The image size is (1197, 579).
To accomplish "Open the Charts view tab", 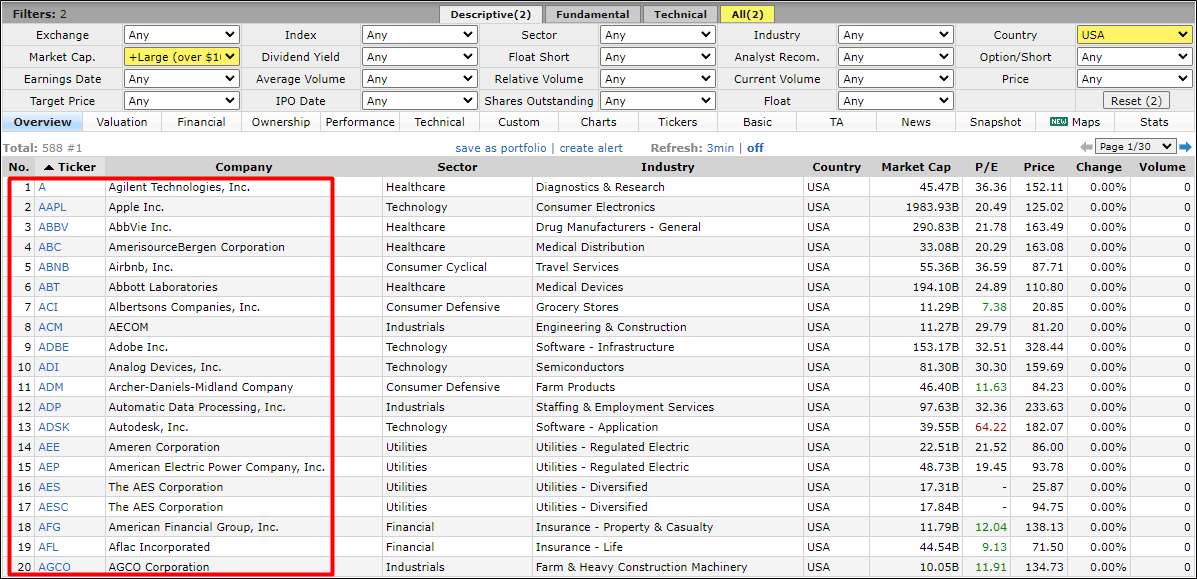I will 598,122.
